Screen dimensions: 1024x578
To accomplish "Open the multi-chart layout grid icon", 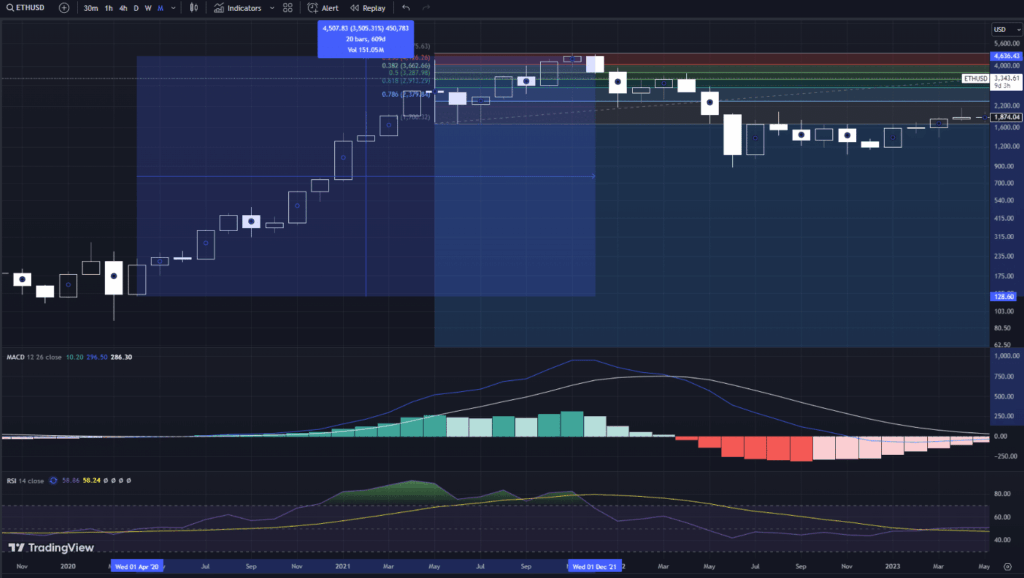I will tap(286, 9).
